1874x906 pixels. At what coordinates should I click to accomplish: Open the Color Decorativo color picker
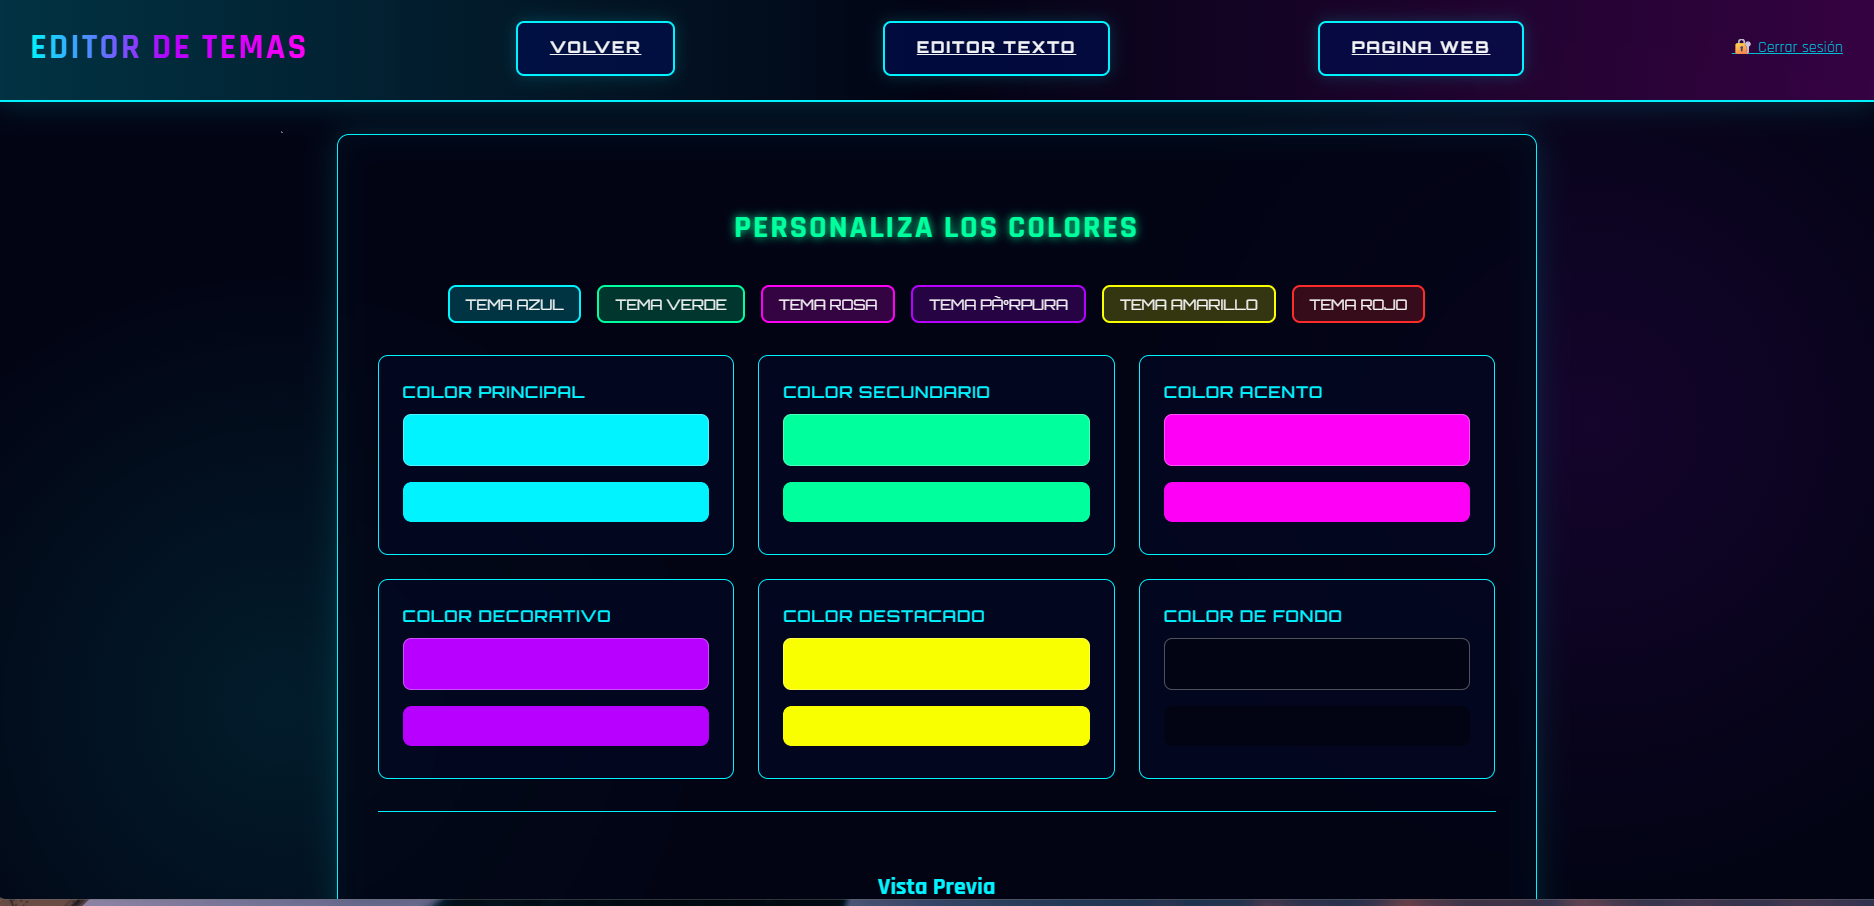(555, 663)
